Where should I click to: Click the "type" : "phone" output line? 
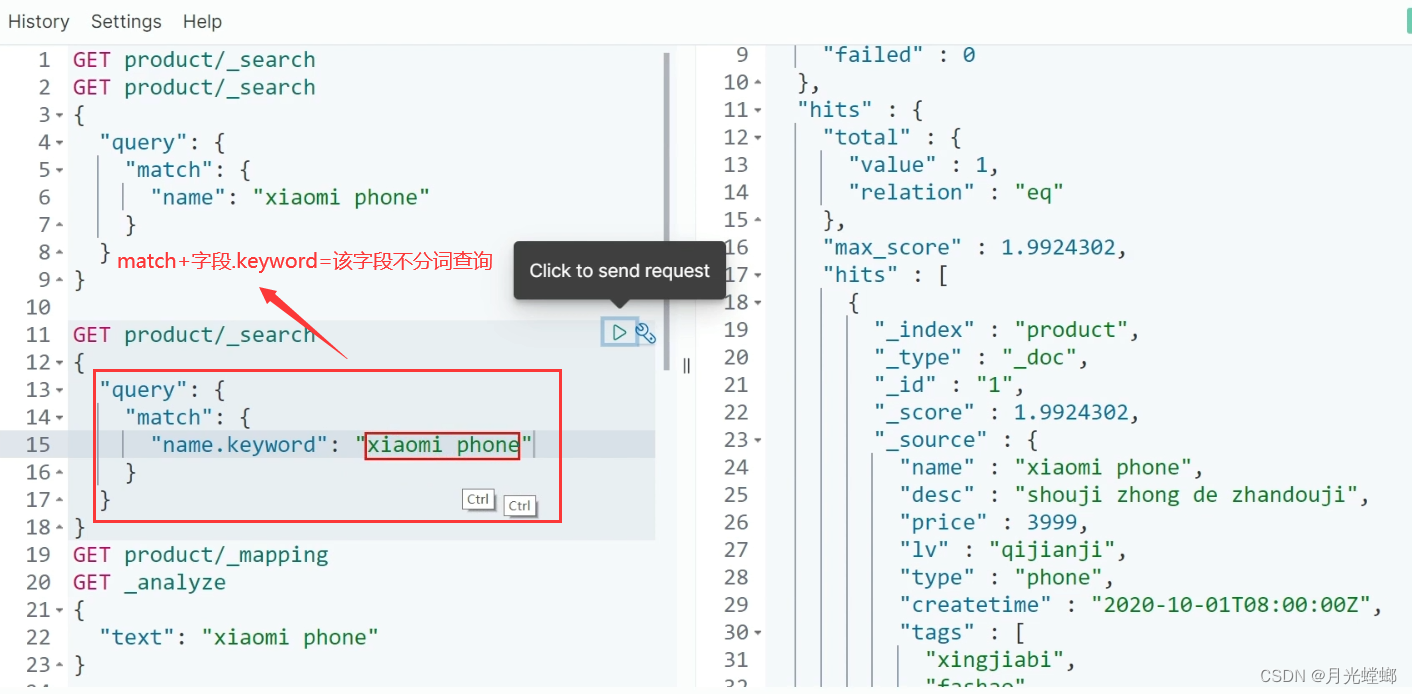click(1007, 577)
